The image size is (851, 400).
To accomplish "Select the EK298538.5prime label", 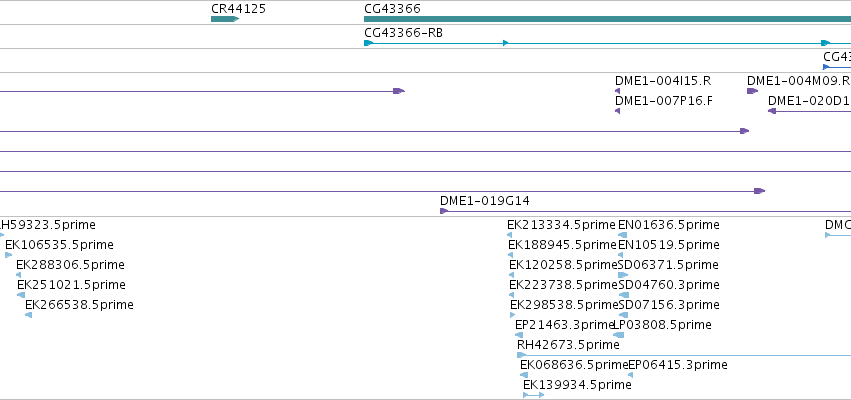I will [x=564, y=305].
